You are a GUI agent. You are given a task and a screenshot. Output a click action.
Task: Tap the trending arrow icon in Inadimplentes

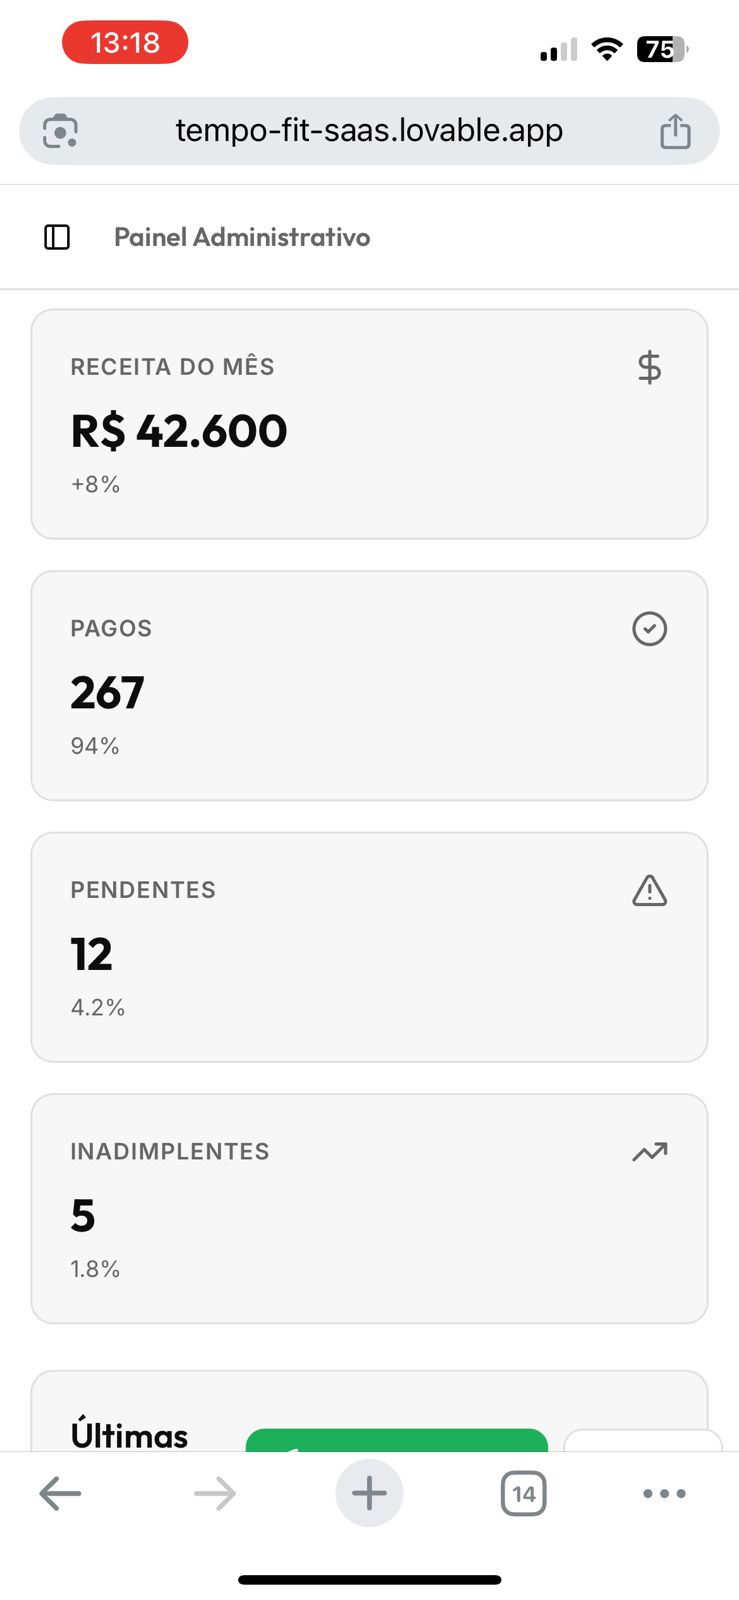click(649, 1152)
